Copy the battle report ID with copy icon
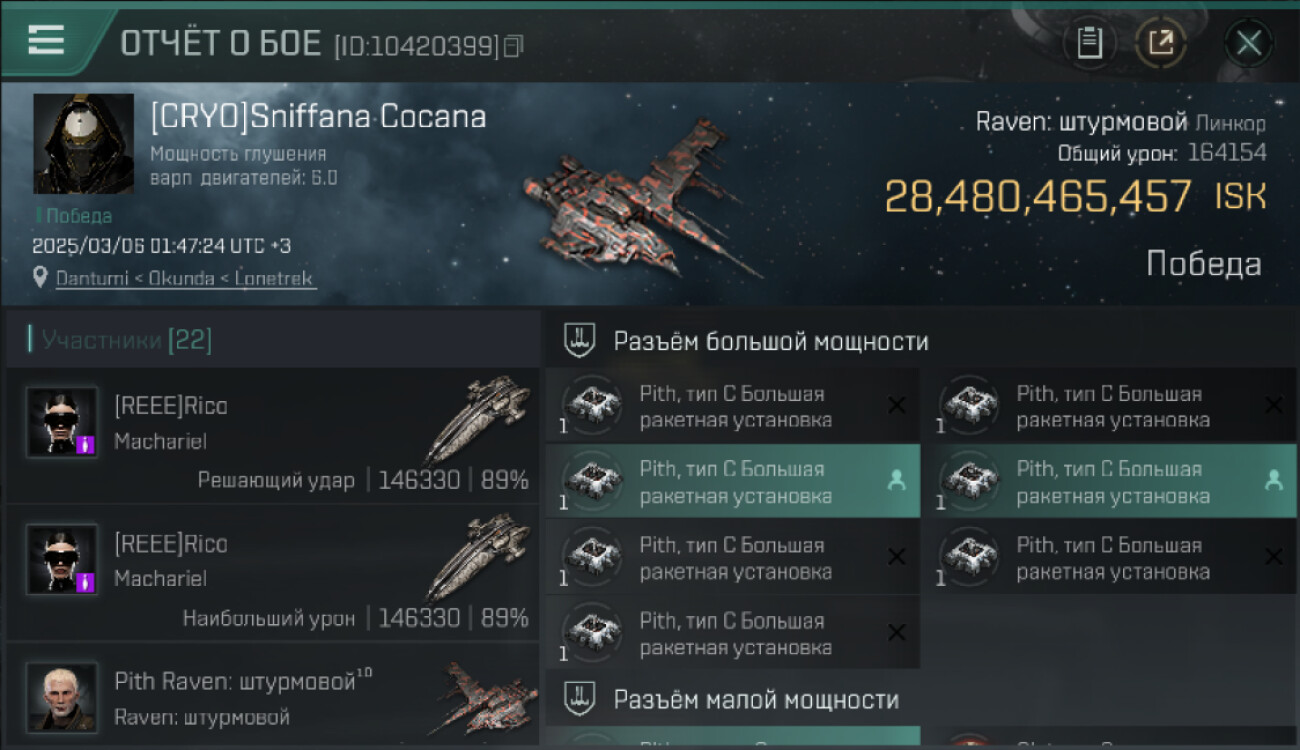This screenshot has width=1300, height=750. [513, 46]
